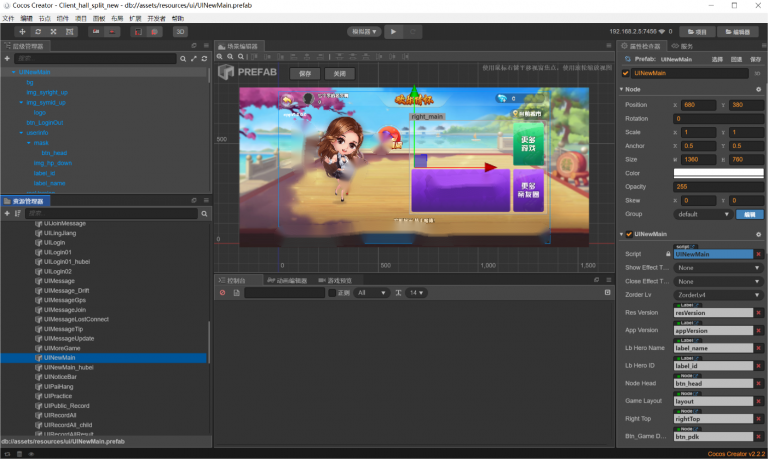Image resolution: width=768 pixels, height=459 pixels.
Task: Select the btn_LoginOut node in hierarchy
Action: 45,122
